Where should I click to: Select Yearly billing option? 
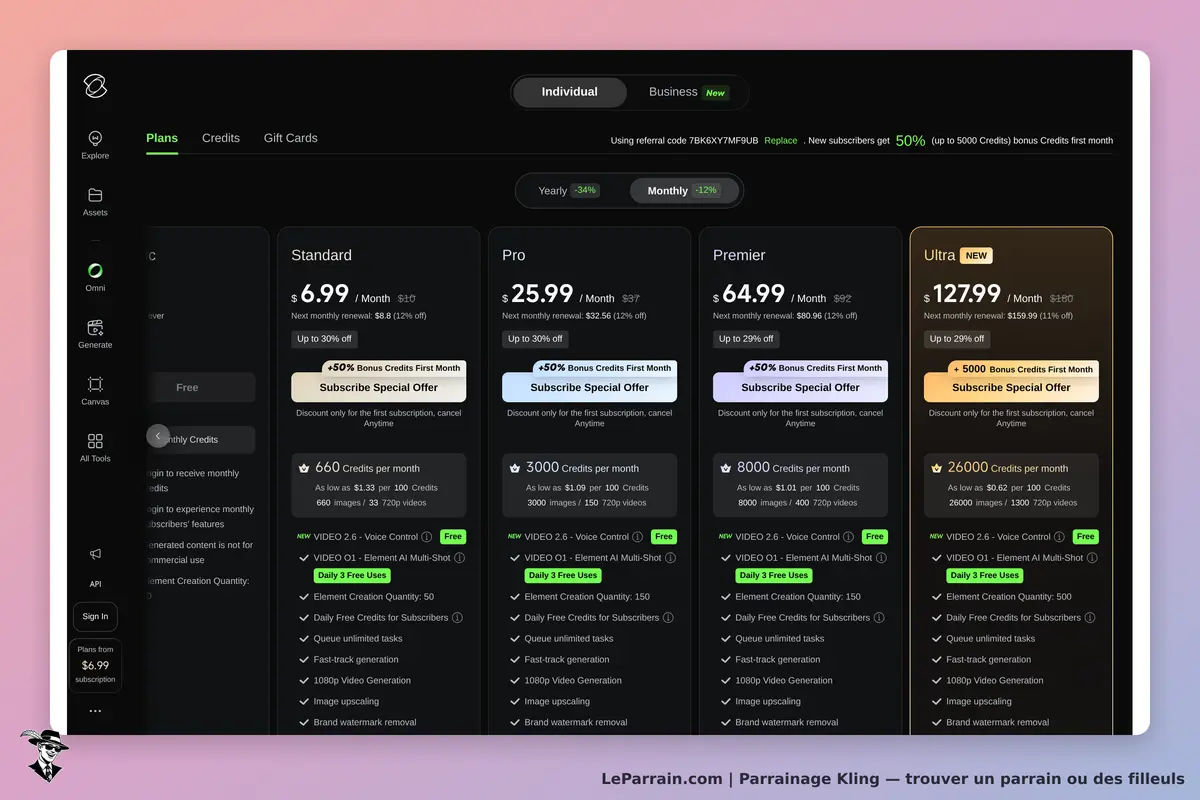569,190
